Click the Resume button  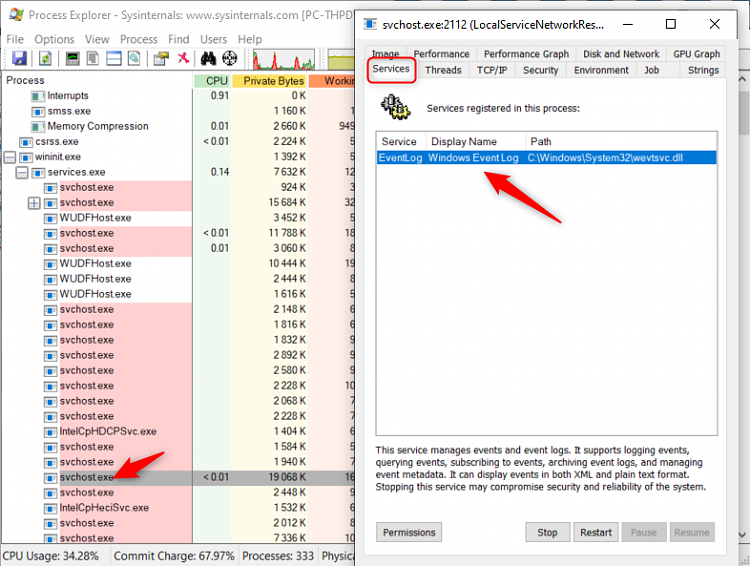[692, 533]
